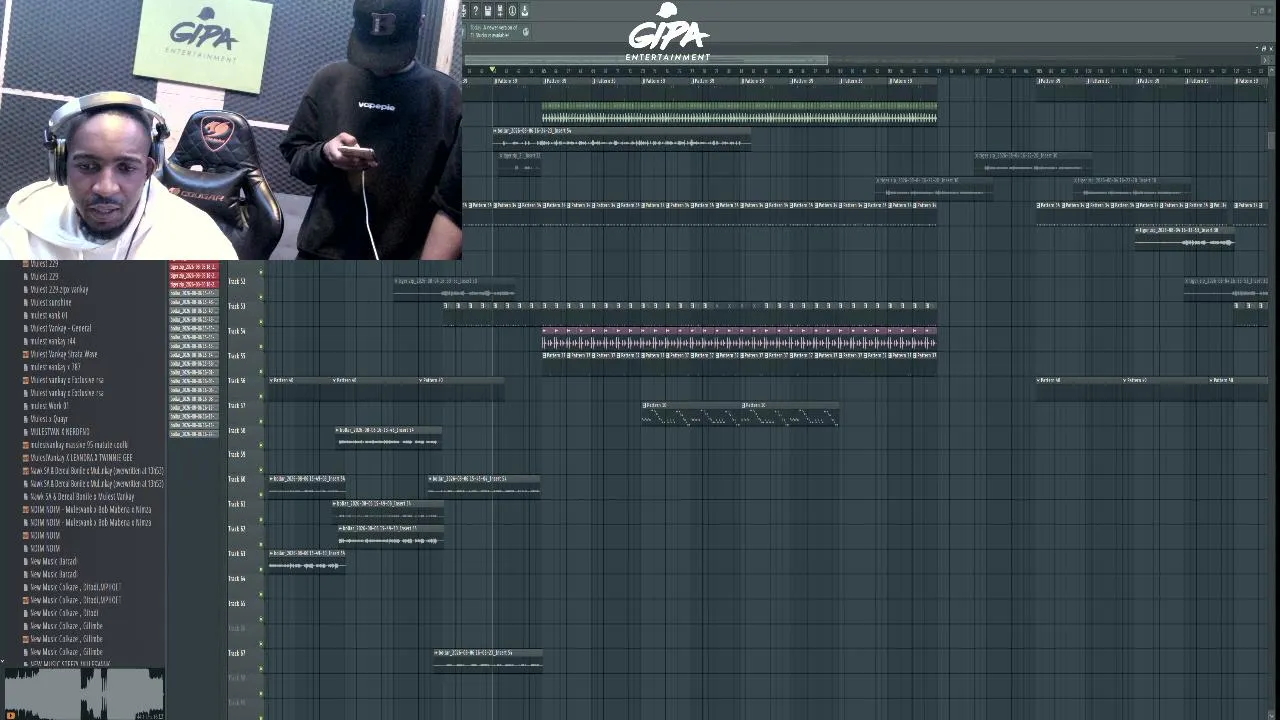Click the file icon beside Mulest Vankay - General
1280x720 pixels.
coord(26,329)
